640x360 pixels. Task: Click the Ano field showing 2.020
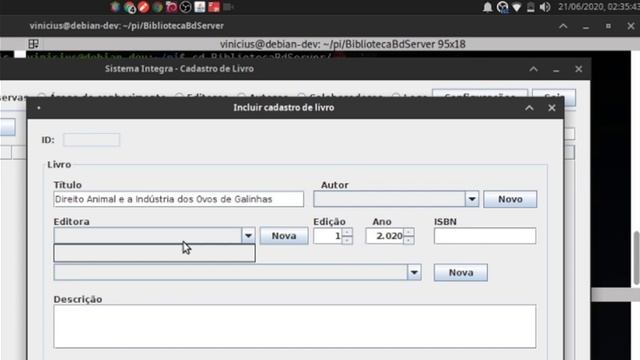384,236
